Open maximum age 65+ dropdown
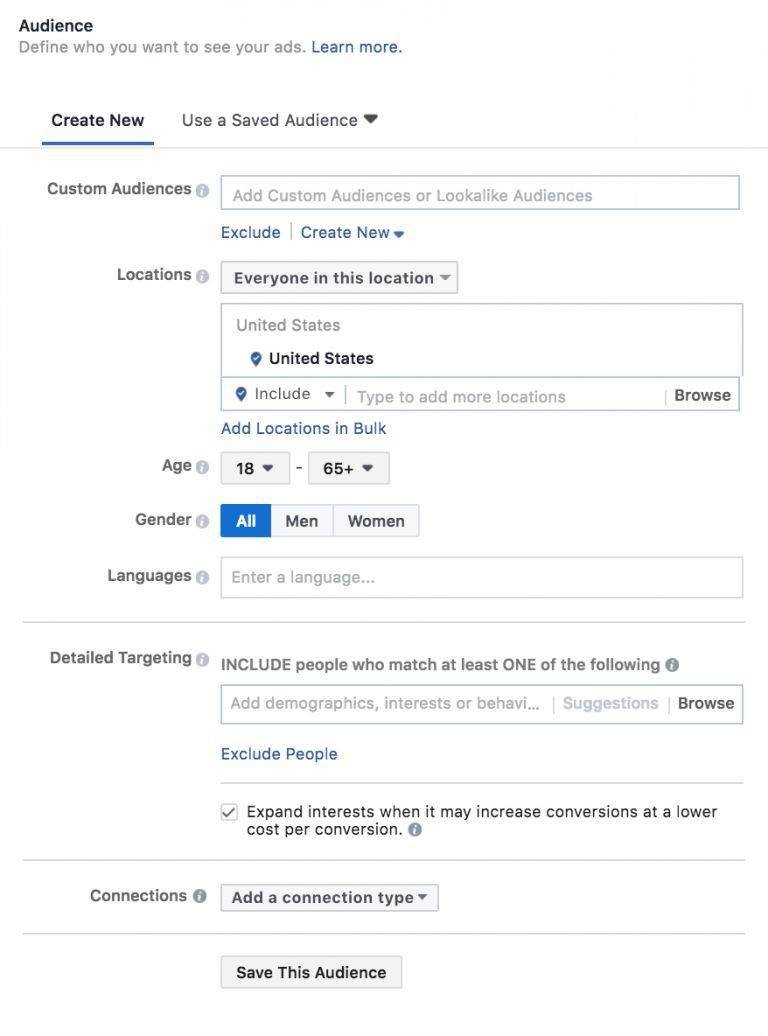 (348, 468)
